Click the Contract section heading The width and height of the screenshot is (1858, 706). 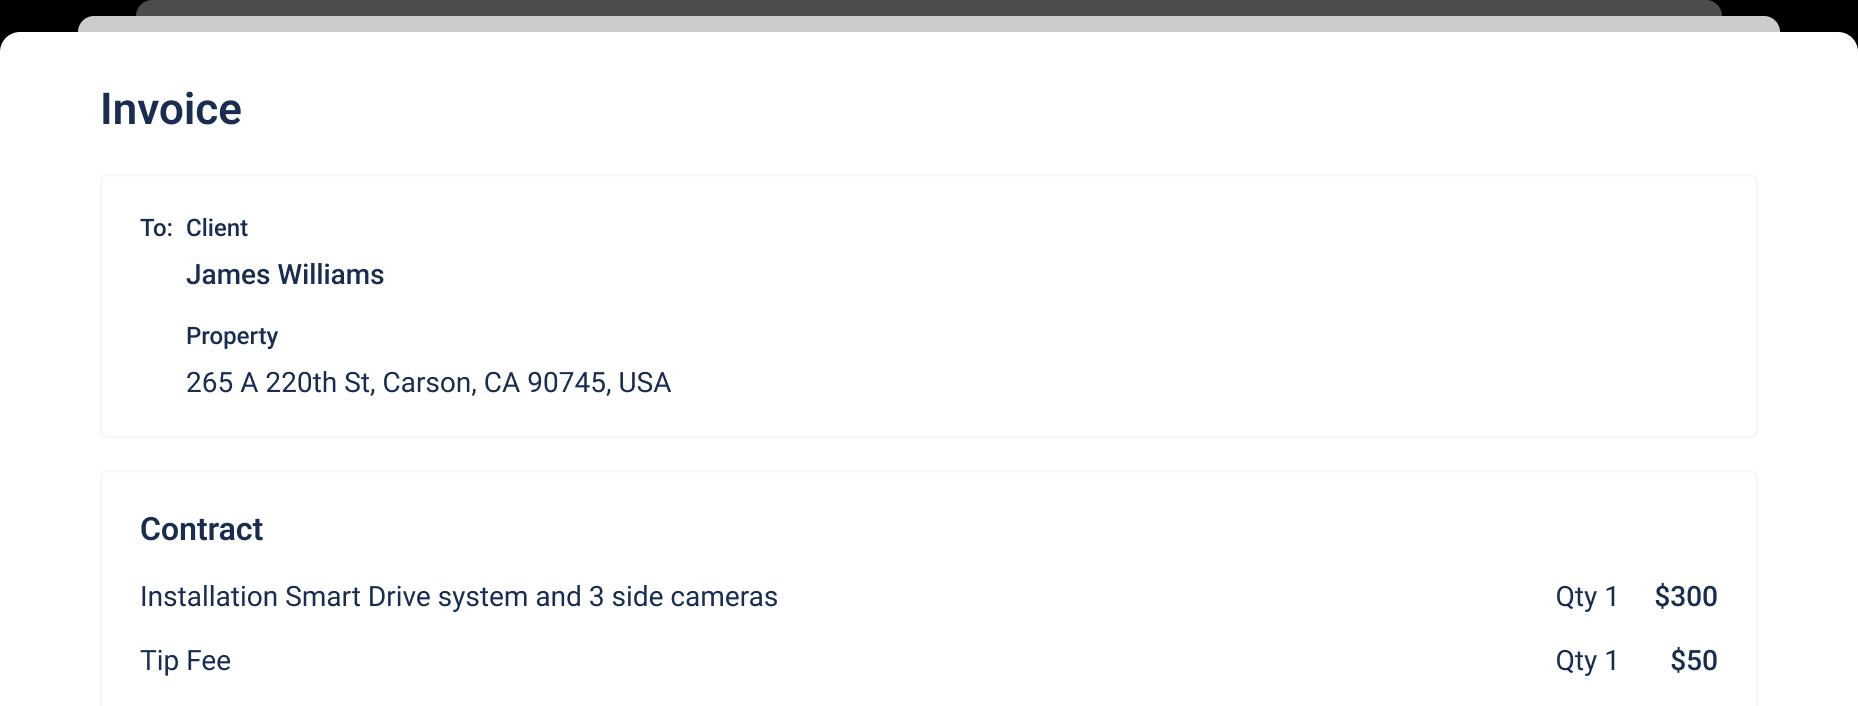point(201,529)
